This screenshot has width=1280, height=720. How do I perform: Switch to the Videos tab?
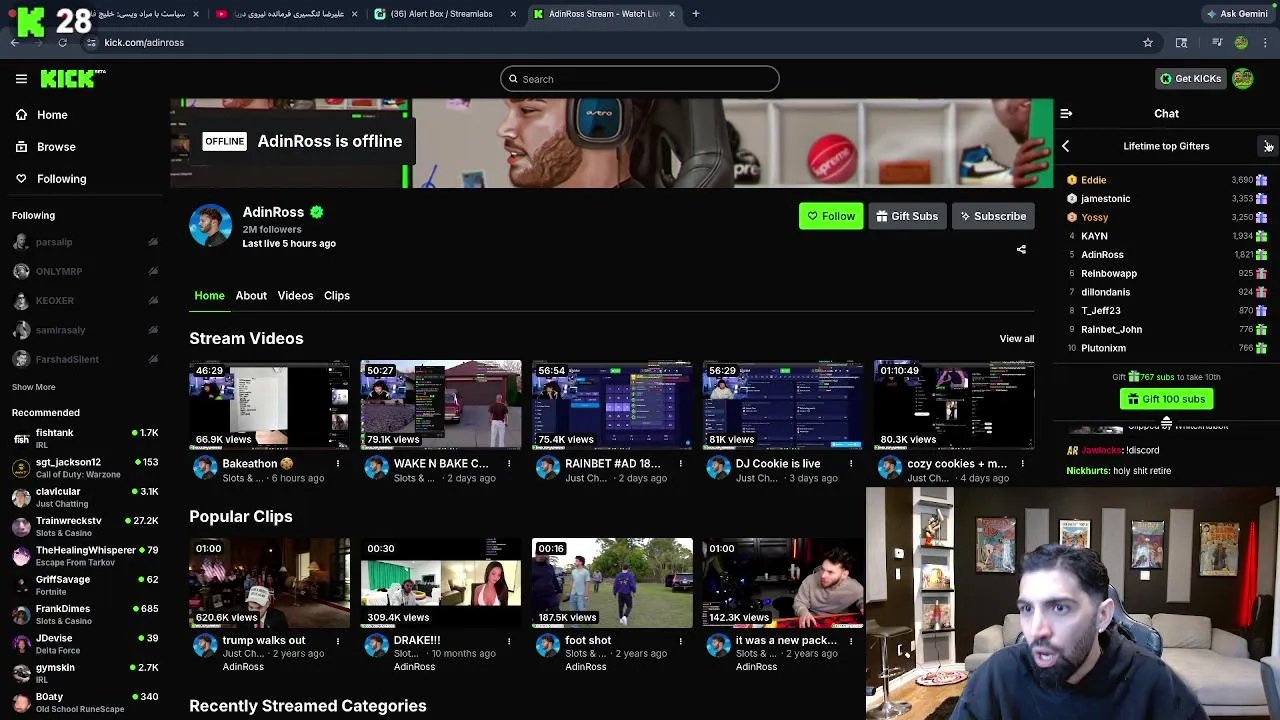click(x=295, y=296)
